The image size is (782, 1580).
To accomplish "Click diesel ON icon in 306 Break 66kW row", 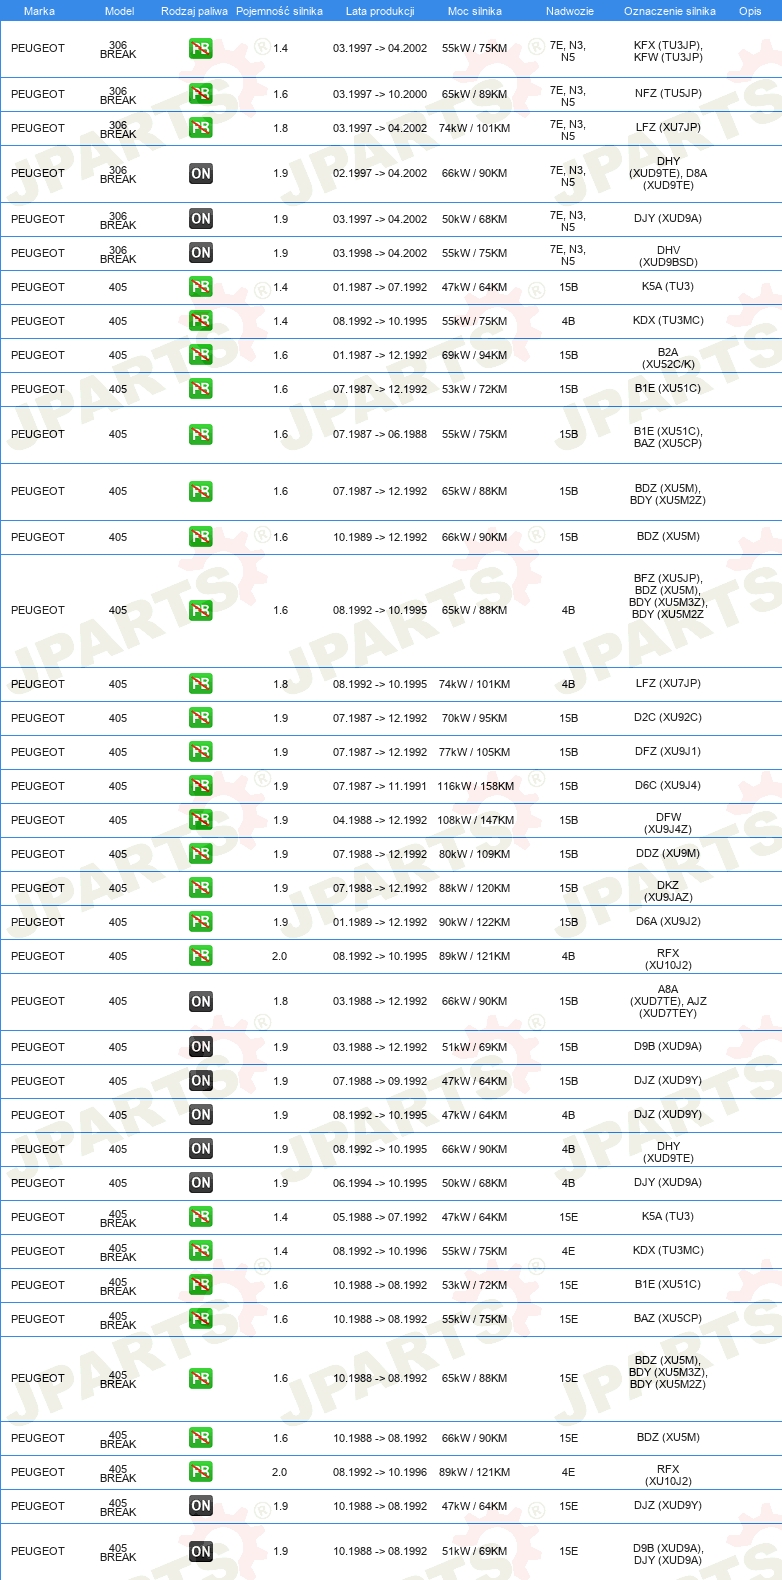I will pyautogui.click(x=201, y=173).
